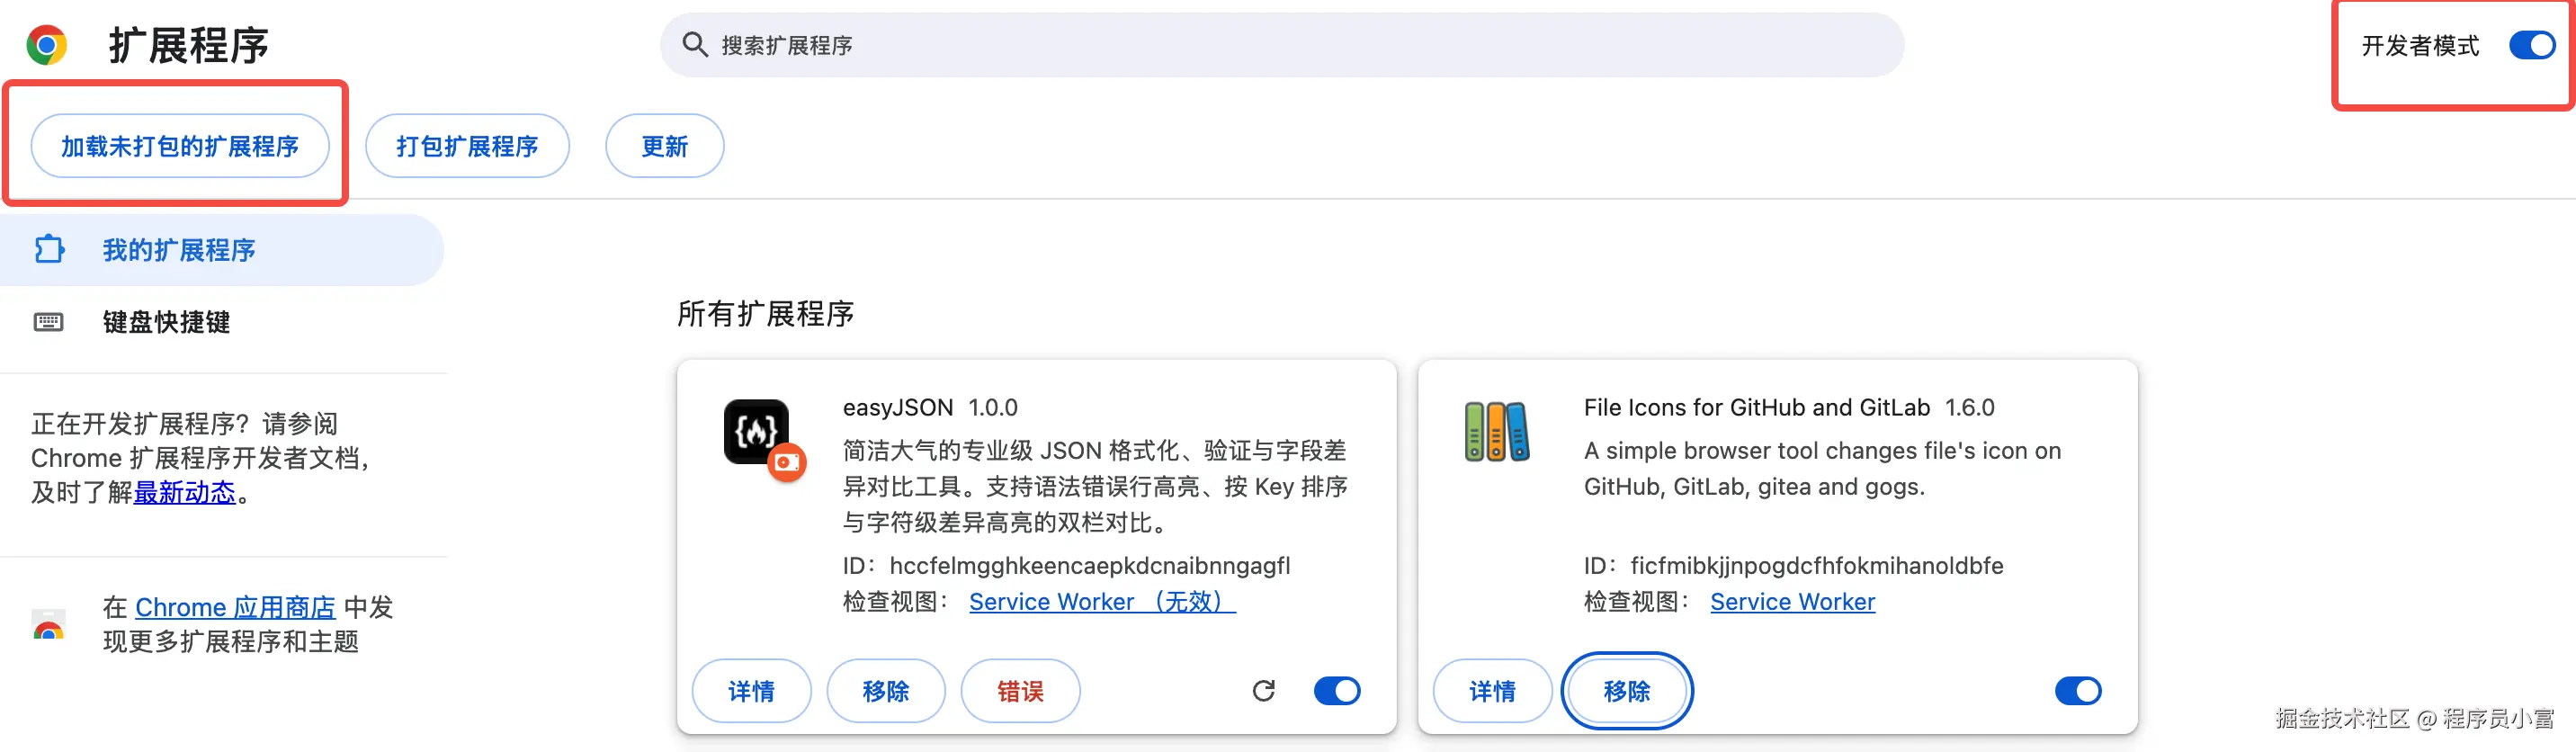Reload the easyJSON extension
Image resolution: width=2576 pixels, height=752 pixels.
tap(1263, 691)
